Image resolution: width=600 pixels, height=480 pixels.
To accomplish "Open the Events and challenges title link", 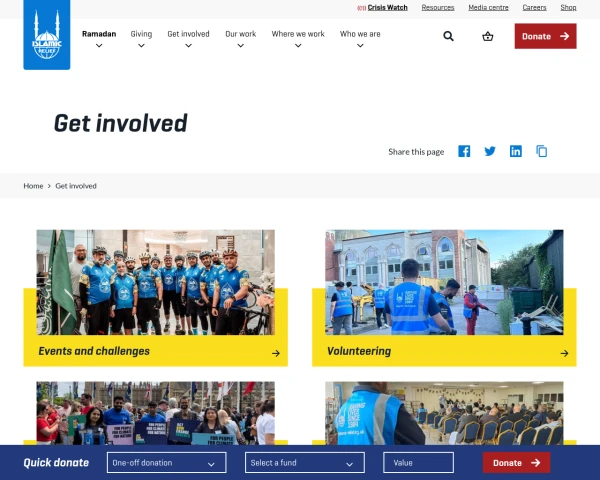I will [x=94, y=351].
